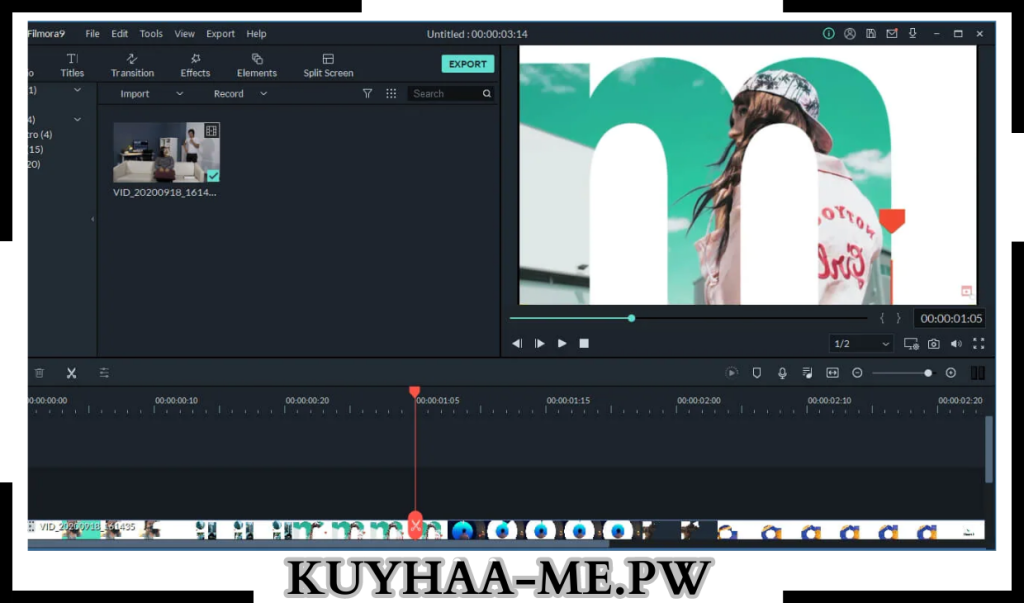Split the clip with scissors icon
Viewport: 1024px width, 603px height.
(x=71, y=373)
